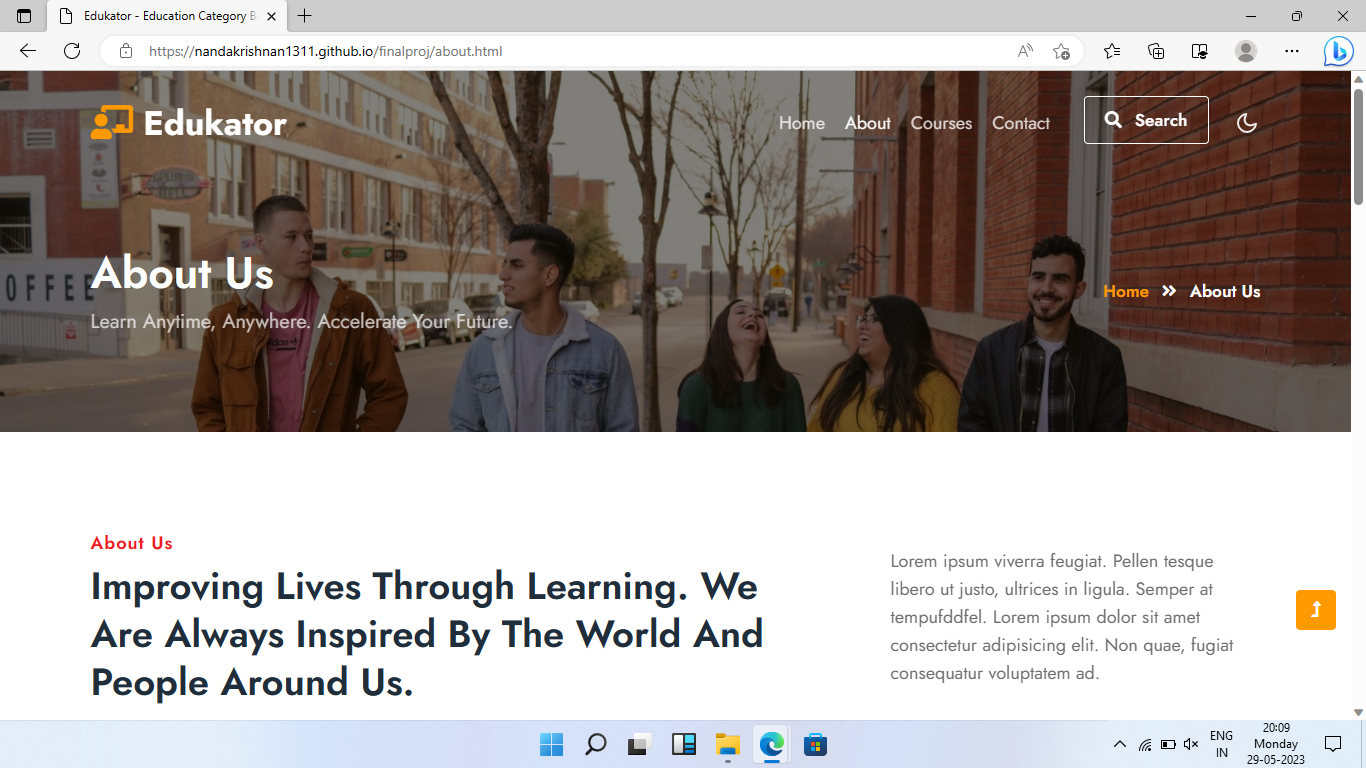
Task: Select the About menu item
Action: (x=866, y=123)
